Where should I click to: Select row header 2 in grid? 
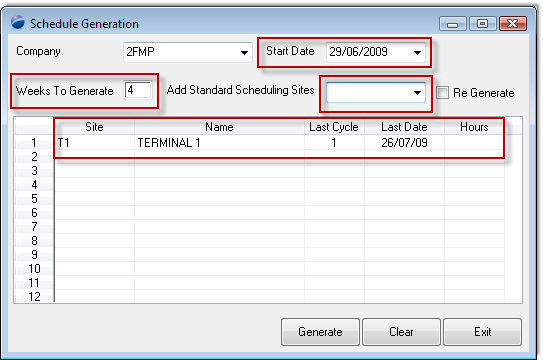34,157
